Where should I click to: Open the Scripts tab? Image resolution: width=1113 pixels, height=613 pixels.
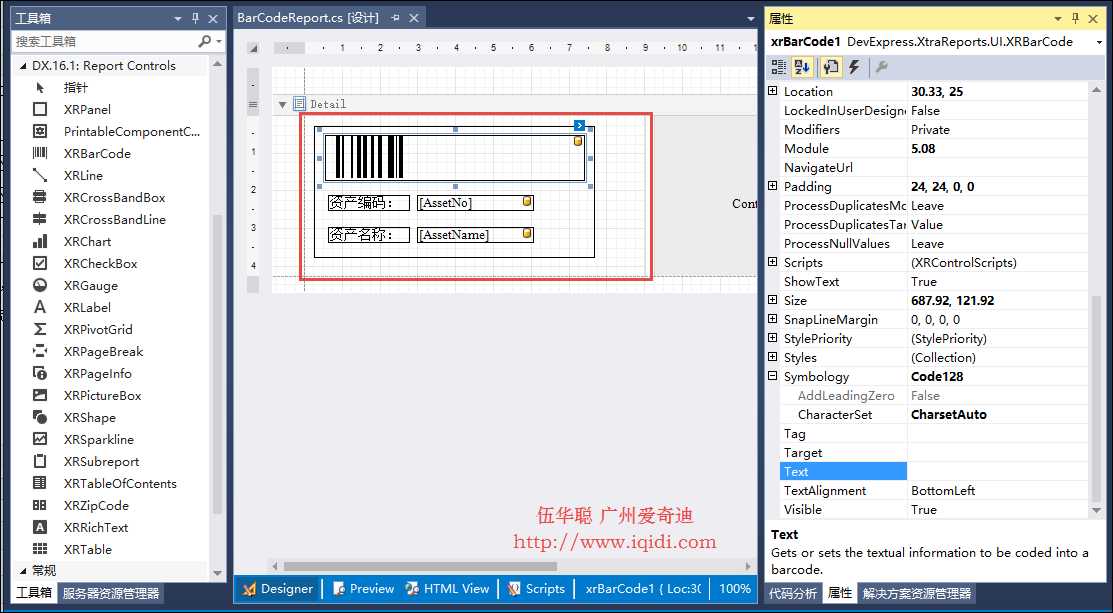point(537,589)
